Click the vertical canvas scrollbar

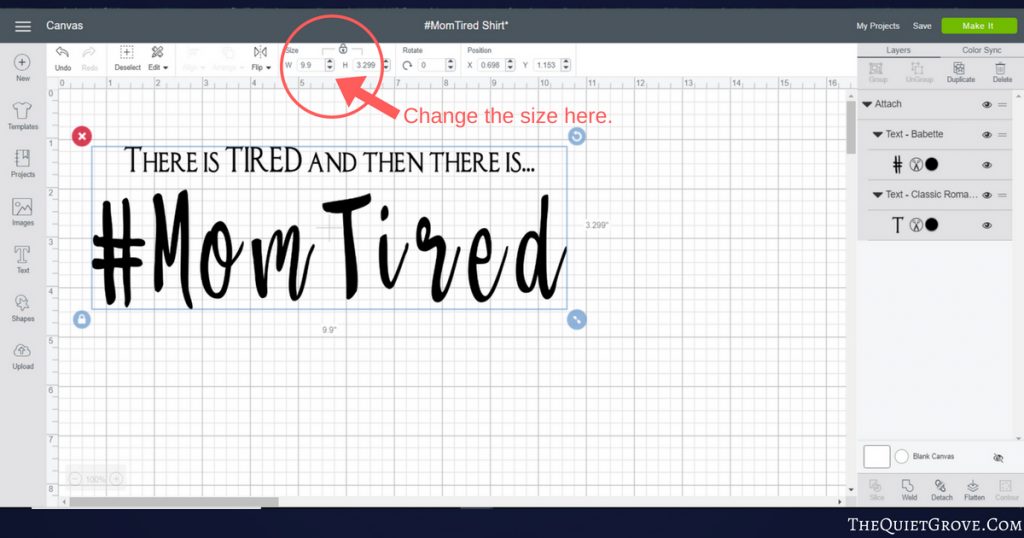(851, 127)
